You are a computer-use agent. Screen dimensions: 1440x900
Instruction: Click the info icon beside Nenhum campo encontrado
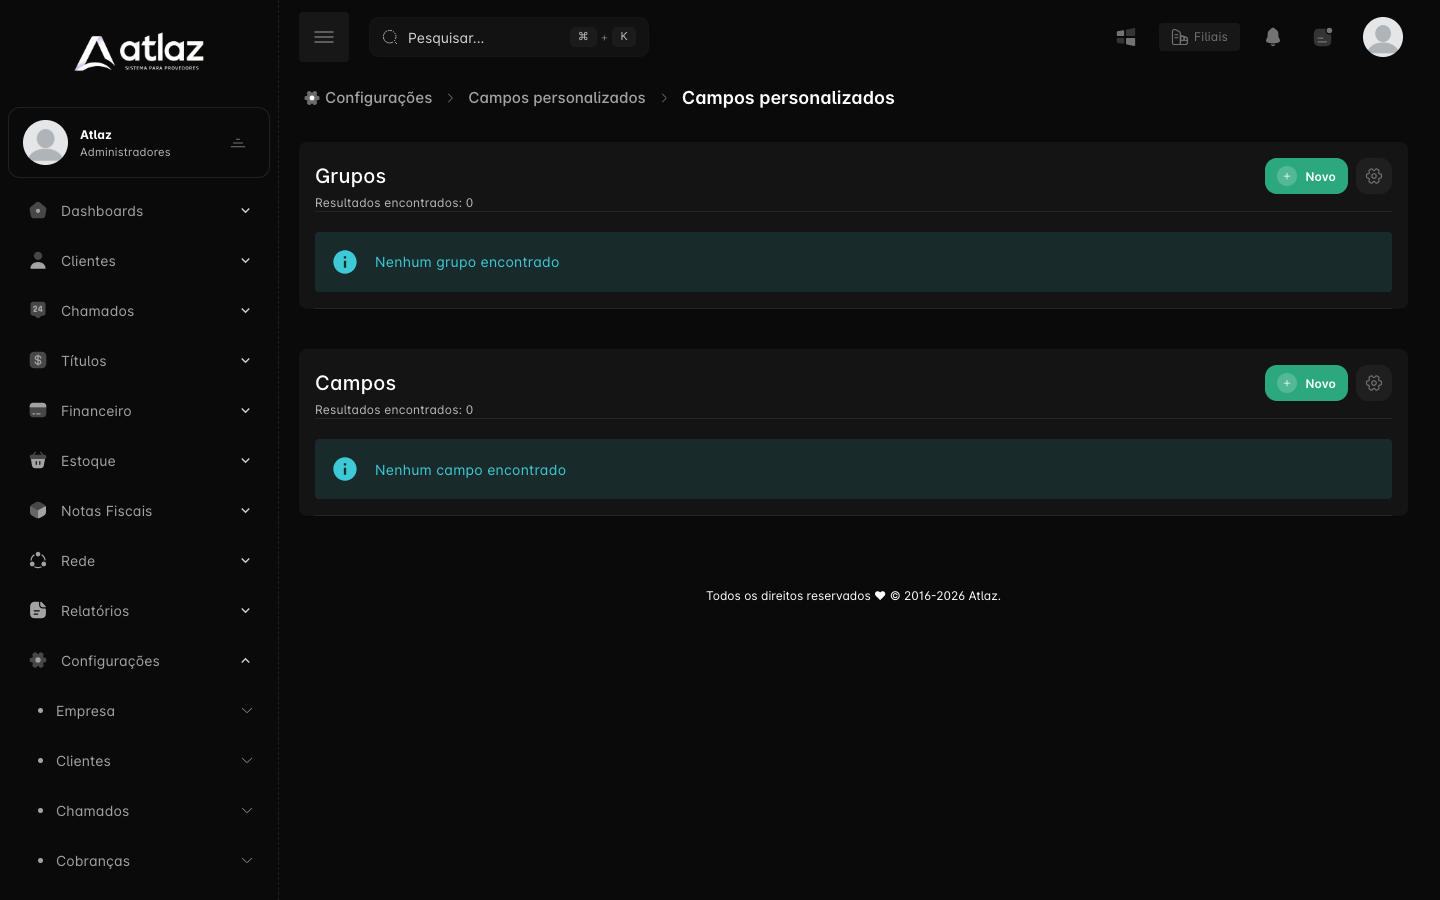pyautogui.click(x=345, y=469)
